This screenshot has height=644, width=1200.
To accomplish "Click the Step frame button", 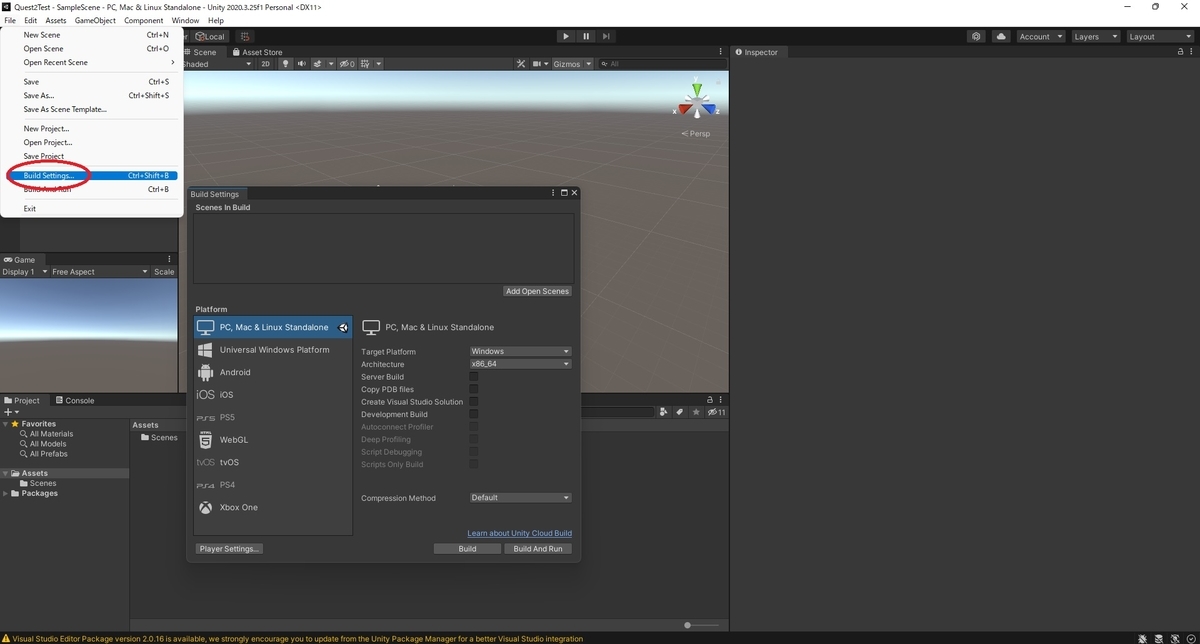I will [x=606, y=36].
